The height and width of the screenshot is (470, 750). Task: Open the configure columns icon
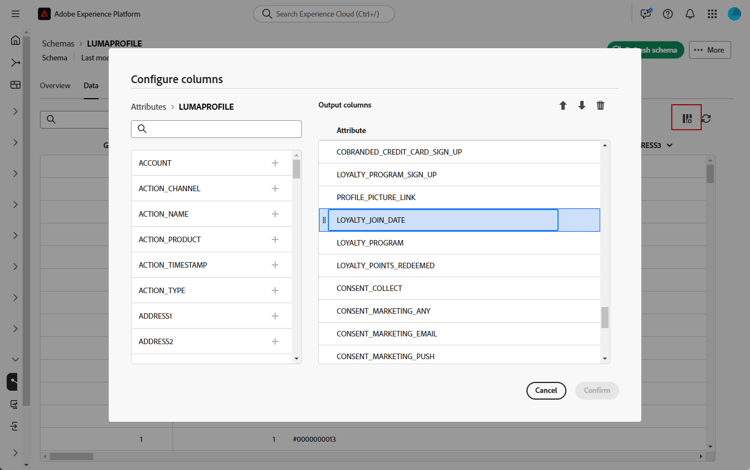point(686,118)
